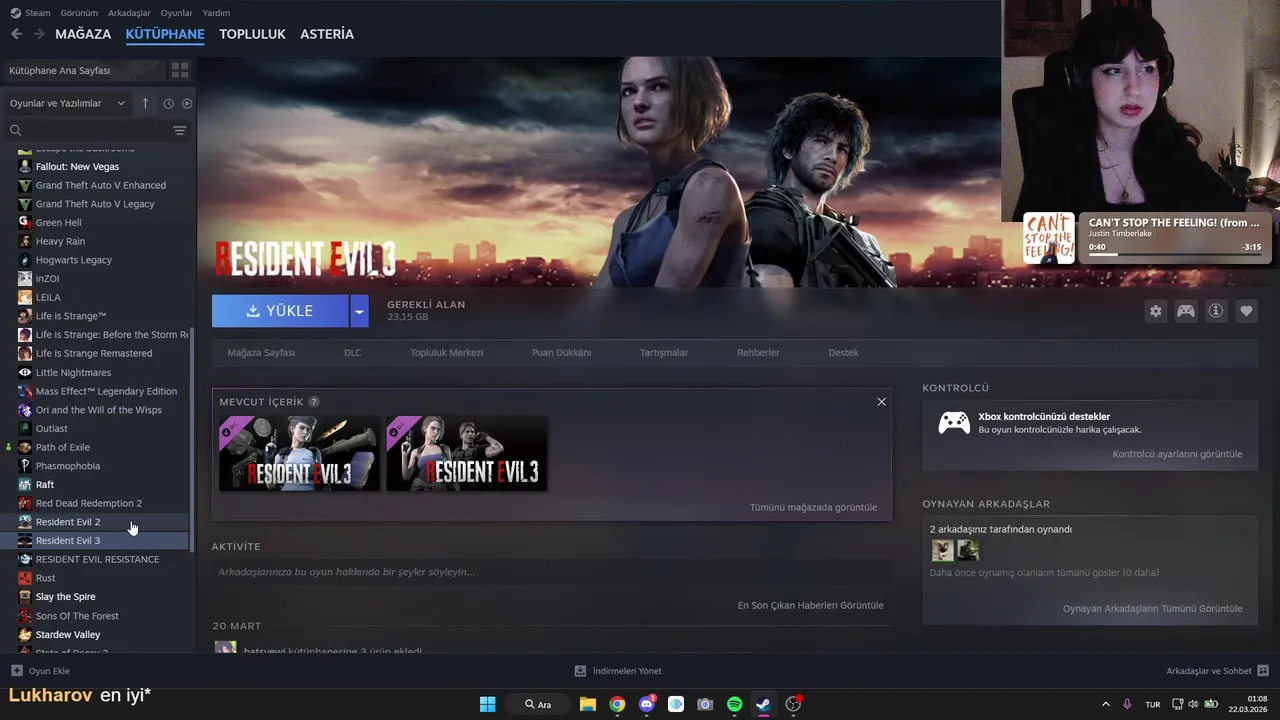Screen dimensions: 1280x720
Task: Select Red Dead Redemption 2 in library
Action: [x=88, y=503]
